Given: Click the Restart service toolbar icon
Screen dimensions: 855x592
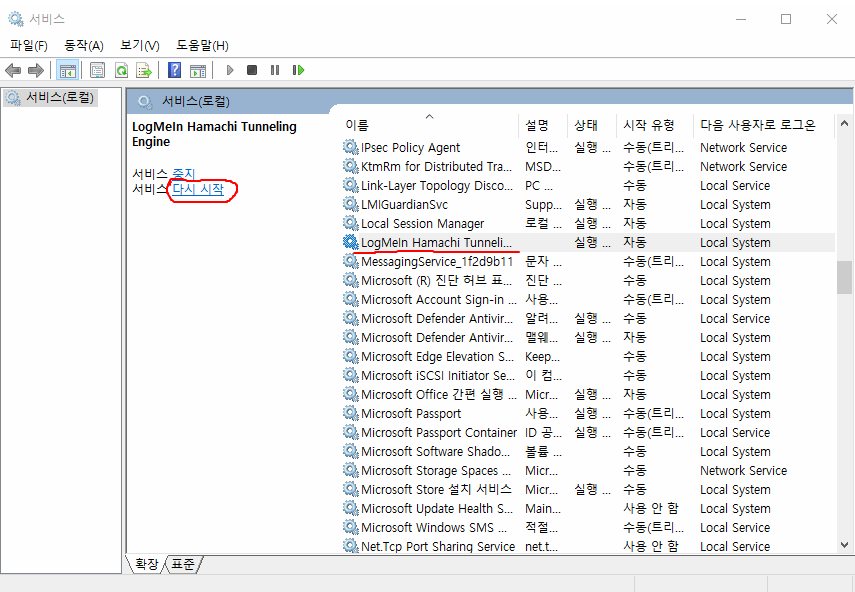Looking at the screenshot, I should (298, 70).
